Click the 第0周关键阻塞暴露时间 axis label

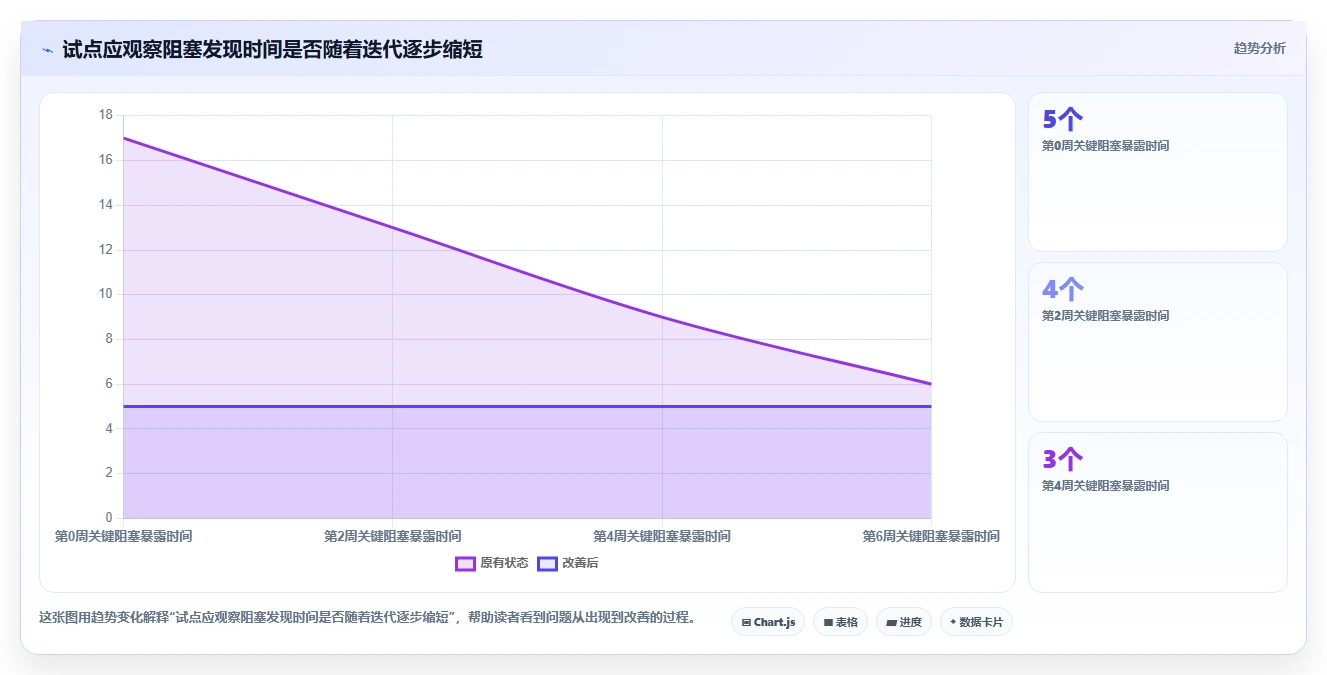pos(123,536)
